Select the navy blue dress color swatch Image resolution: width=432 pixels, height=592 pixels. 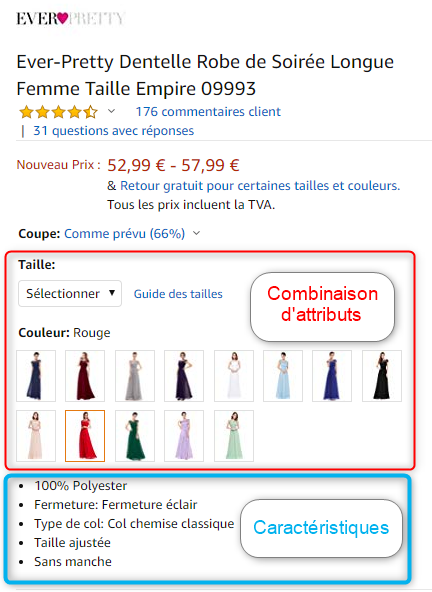point(36,376)
